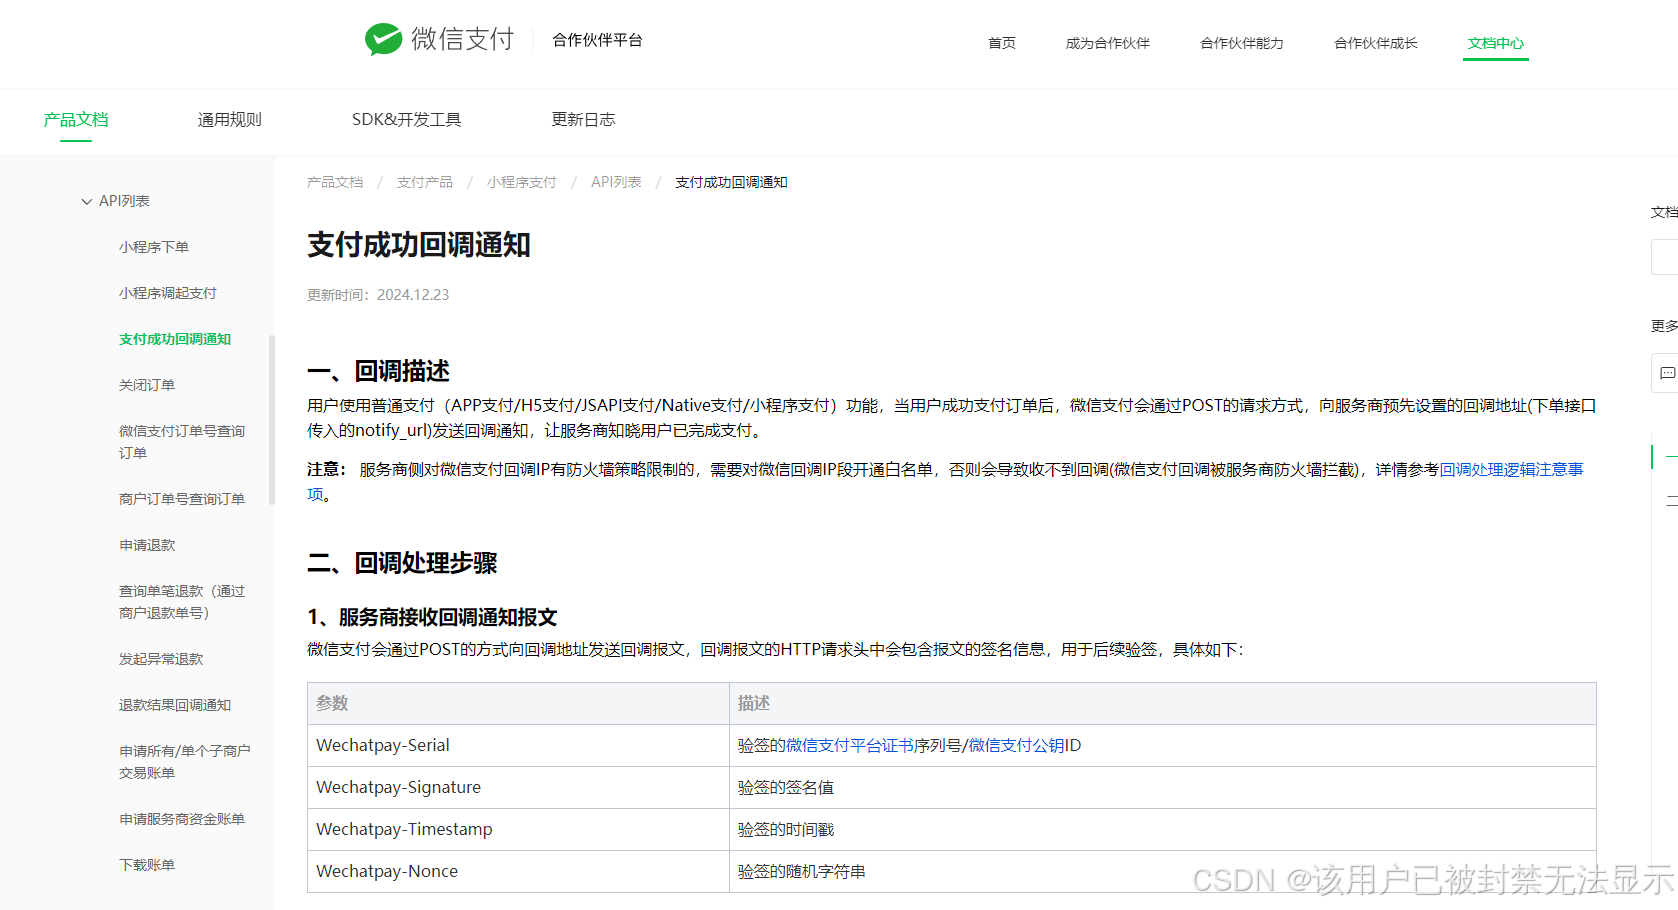1678x910 pixels.
Task: Go to 产品文档 breadcrumb link
Action: [x=335, y=182]
